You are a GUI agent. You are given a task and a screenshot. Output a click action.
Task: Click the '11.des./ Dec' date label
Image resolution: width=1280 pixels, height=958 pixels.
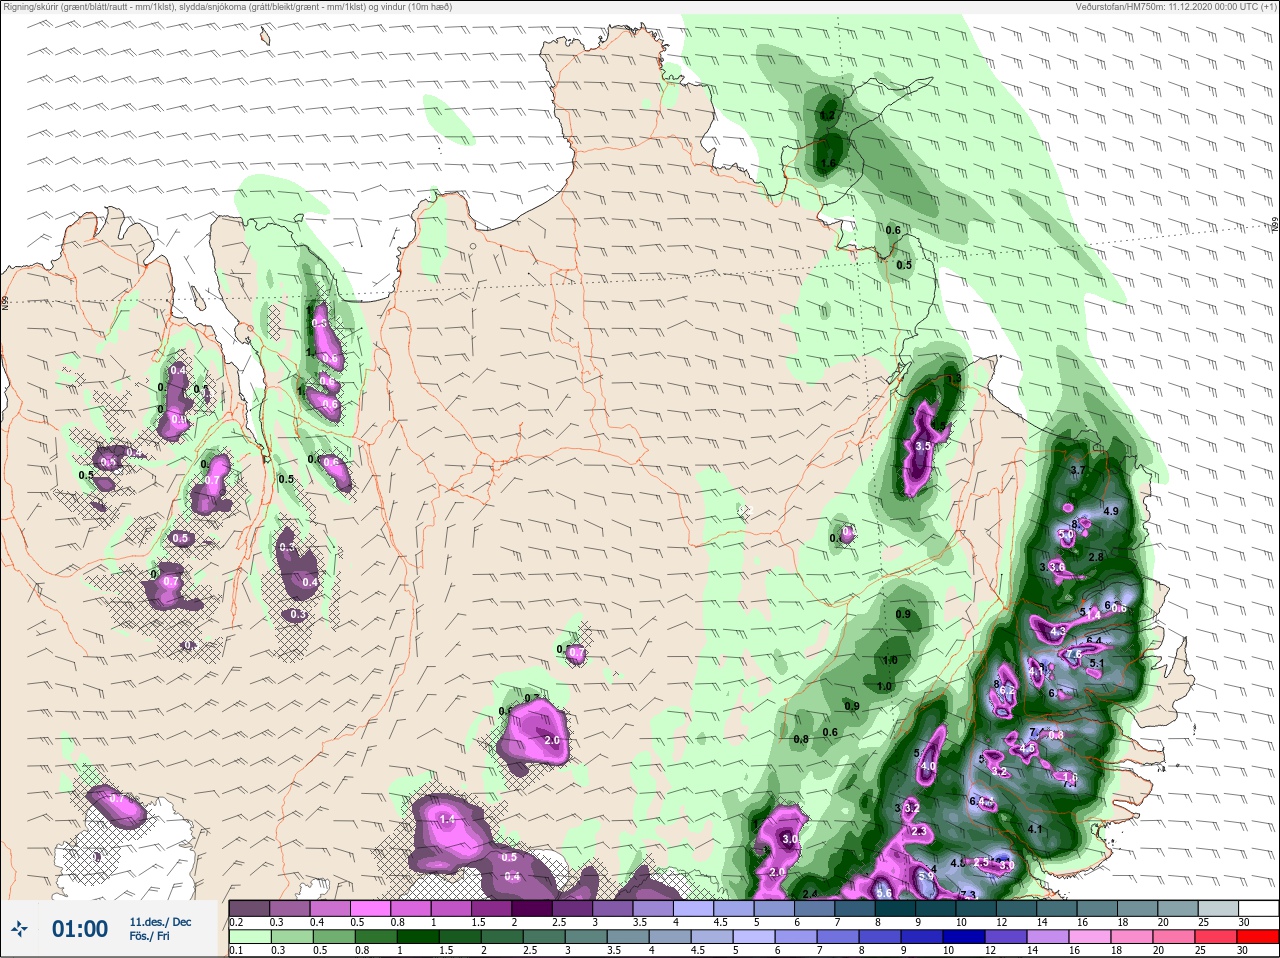160,921
